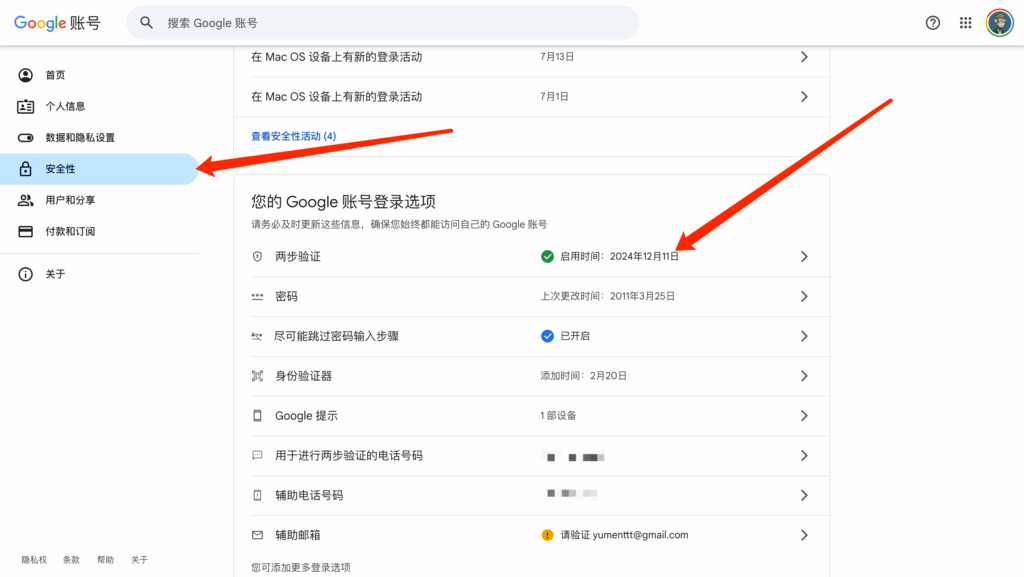Image resolution: width=1024 pixels, height=577 pixels.
Task: Open the help question mark icon
Action: [933, 23]
